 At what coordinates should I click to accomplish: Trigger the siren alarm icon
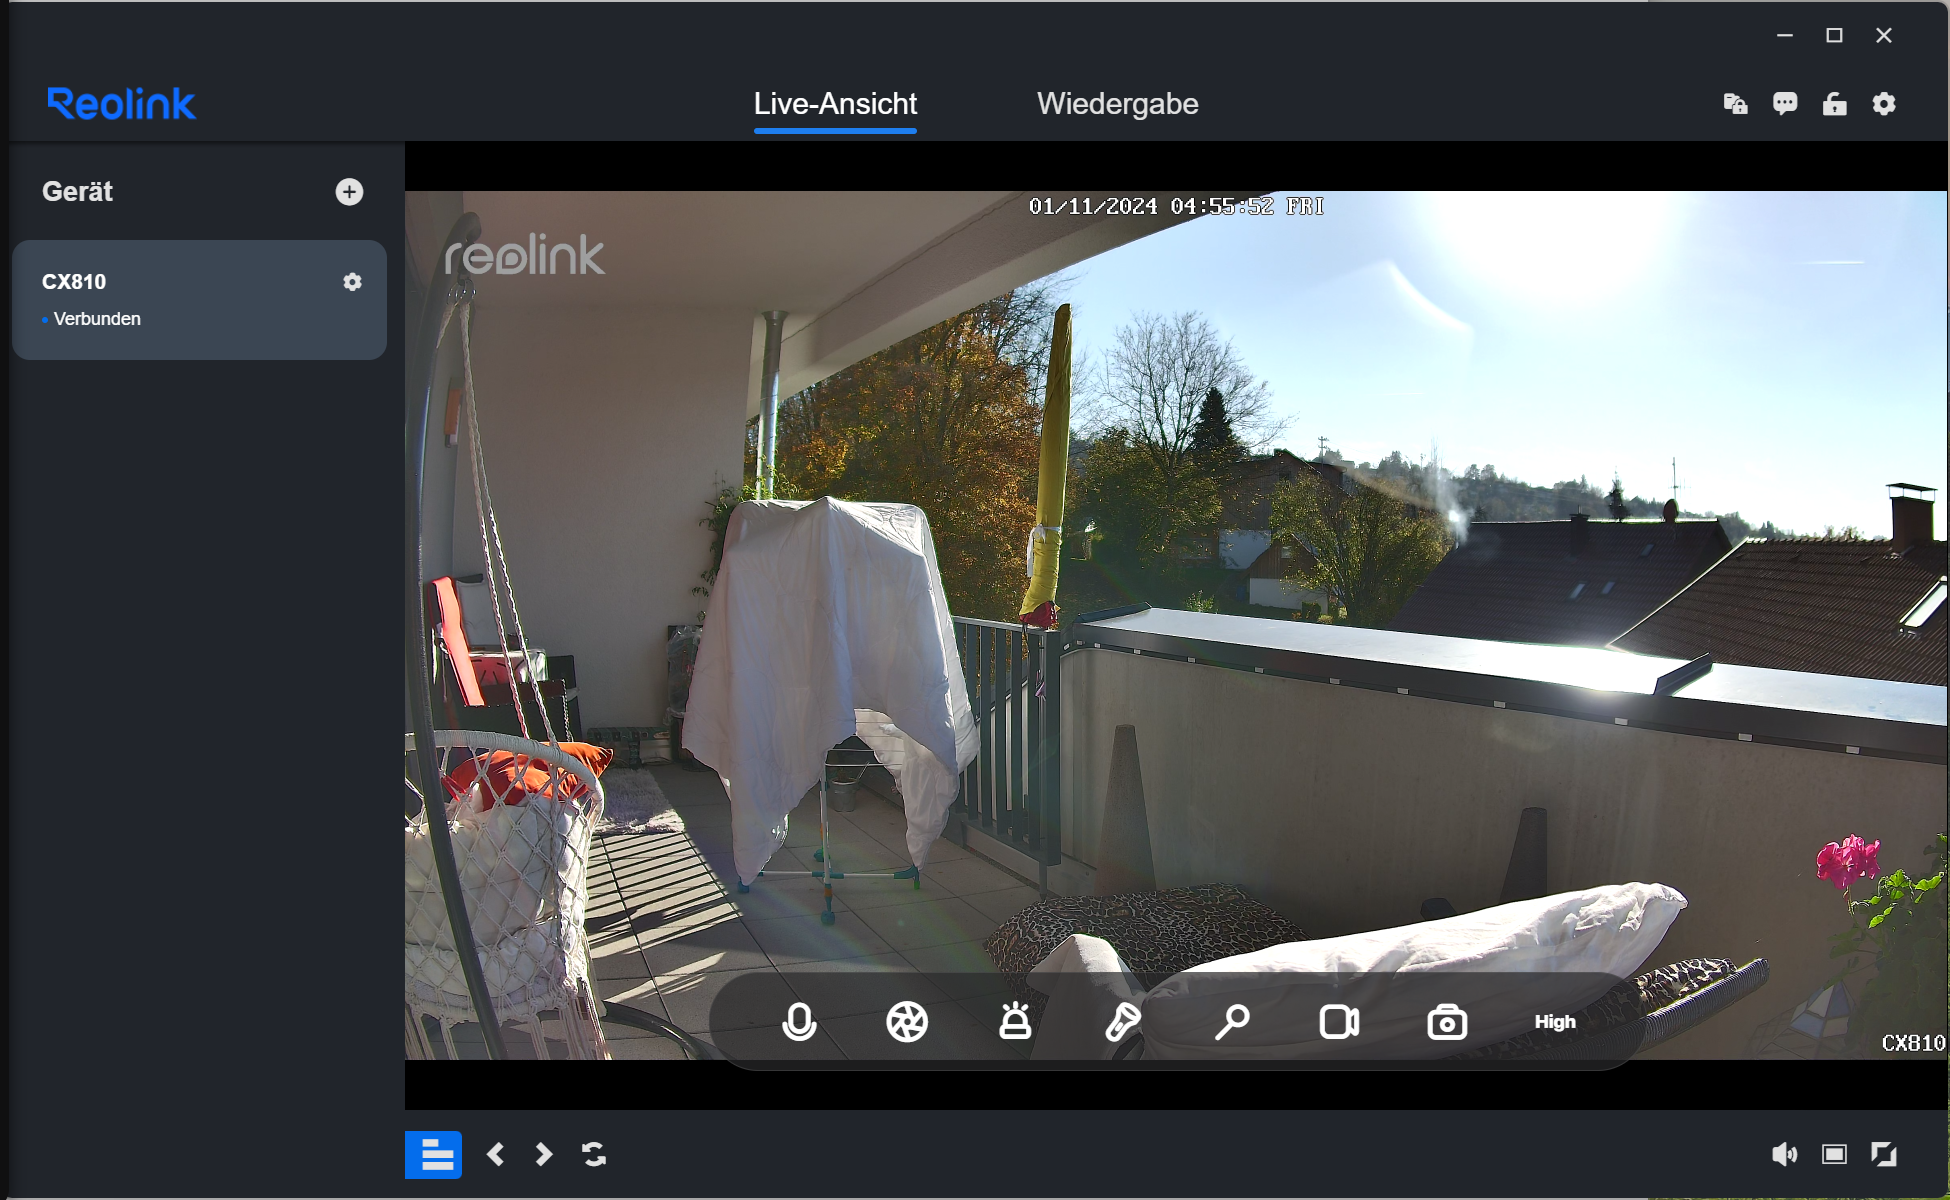pyautogui.click(x=1015, y=1022)
